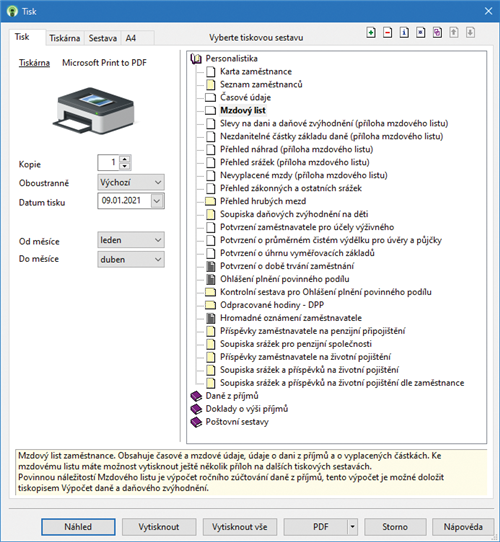Click the Datum tisku date field 09.01.2021
The height and width of the screenshot is (542, 500).
[124, 200]
